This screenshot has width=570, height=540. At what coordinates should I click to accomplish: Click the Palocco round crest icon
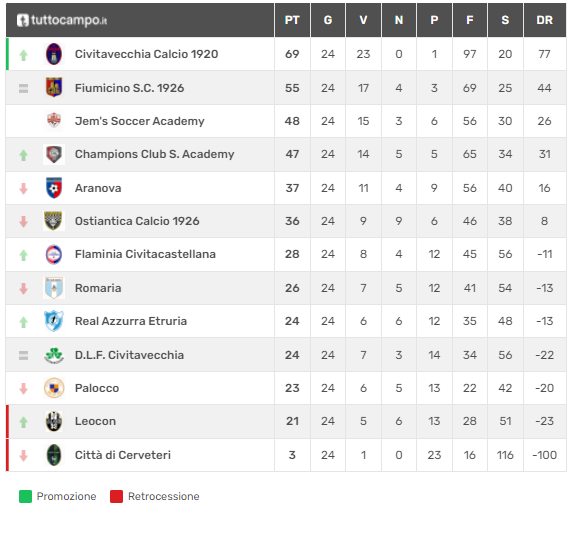click(54, 388)
